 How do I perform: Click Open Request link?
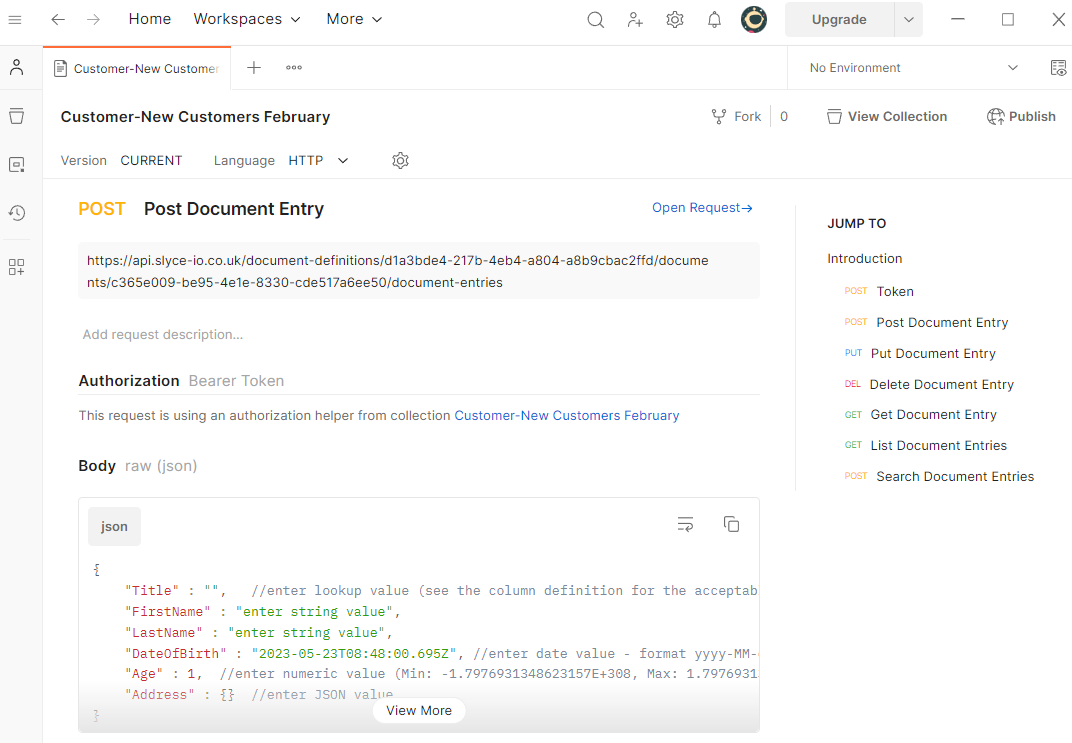point(702,208)
